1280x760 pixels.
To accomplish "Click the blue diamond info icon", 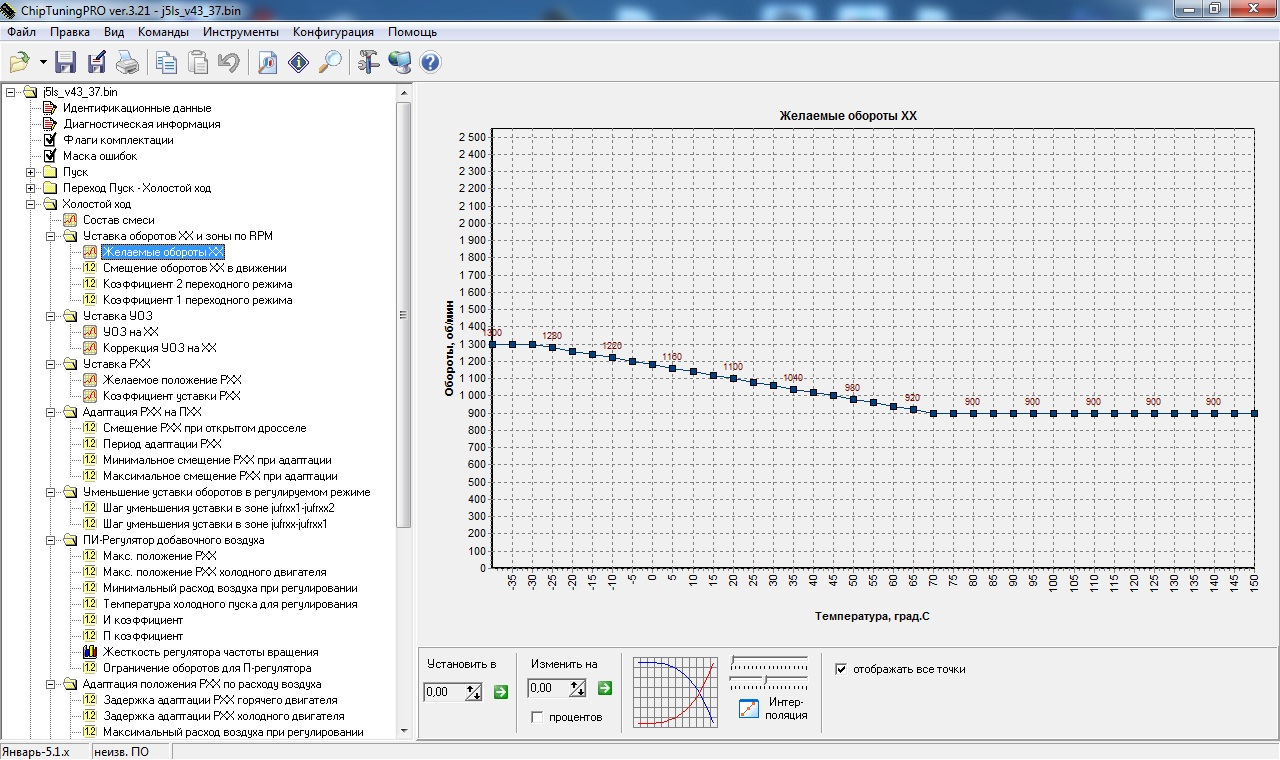I will pyautogui.click(x=298, y=62).
